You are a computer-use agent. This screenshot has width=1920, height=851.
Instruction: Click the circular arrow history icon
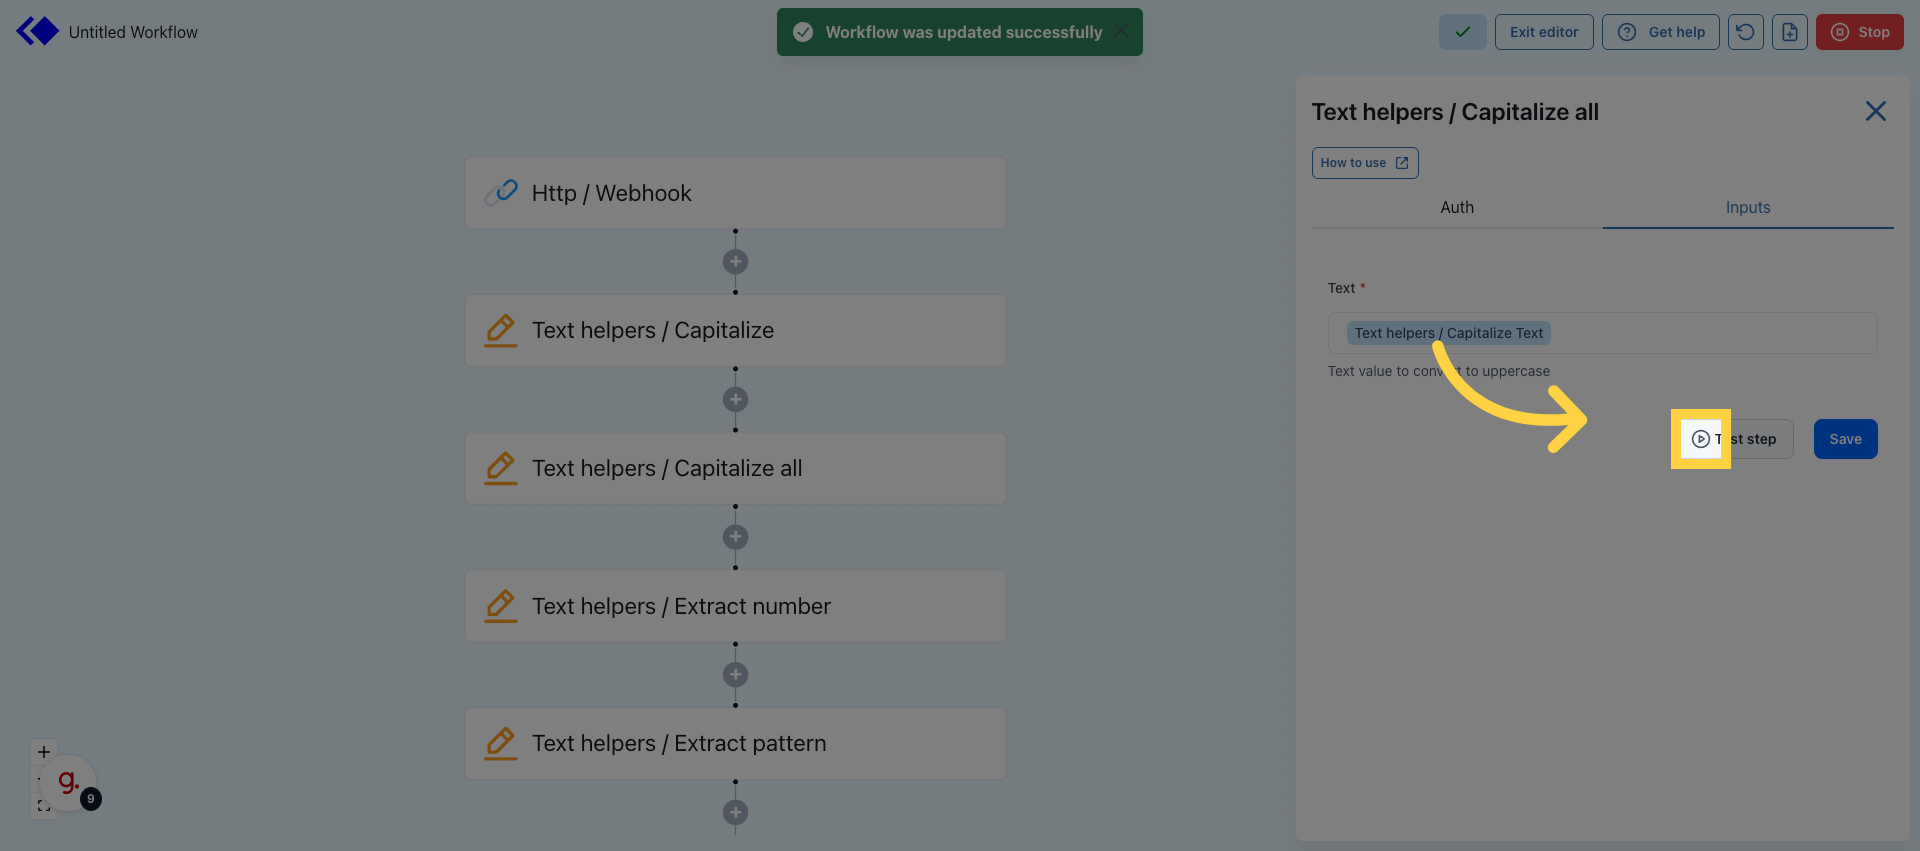point(1745,32)
